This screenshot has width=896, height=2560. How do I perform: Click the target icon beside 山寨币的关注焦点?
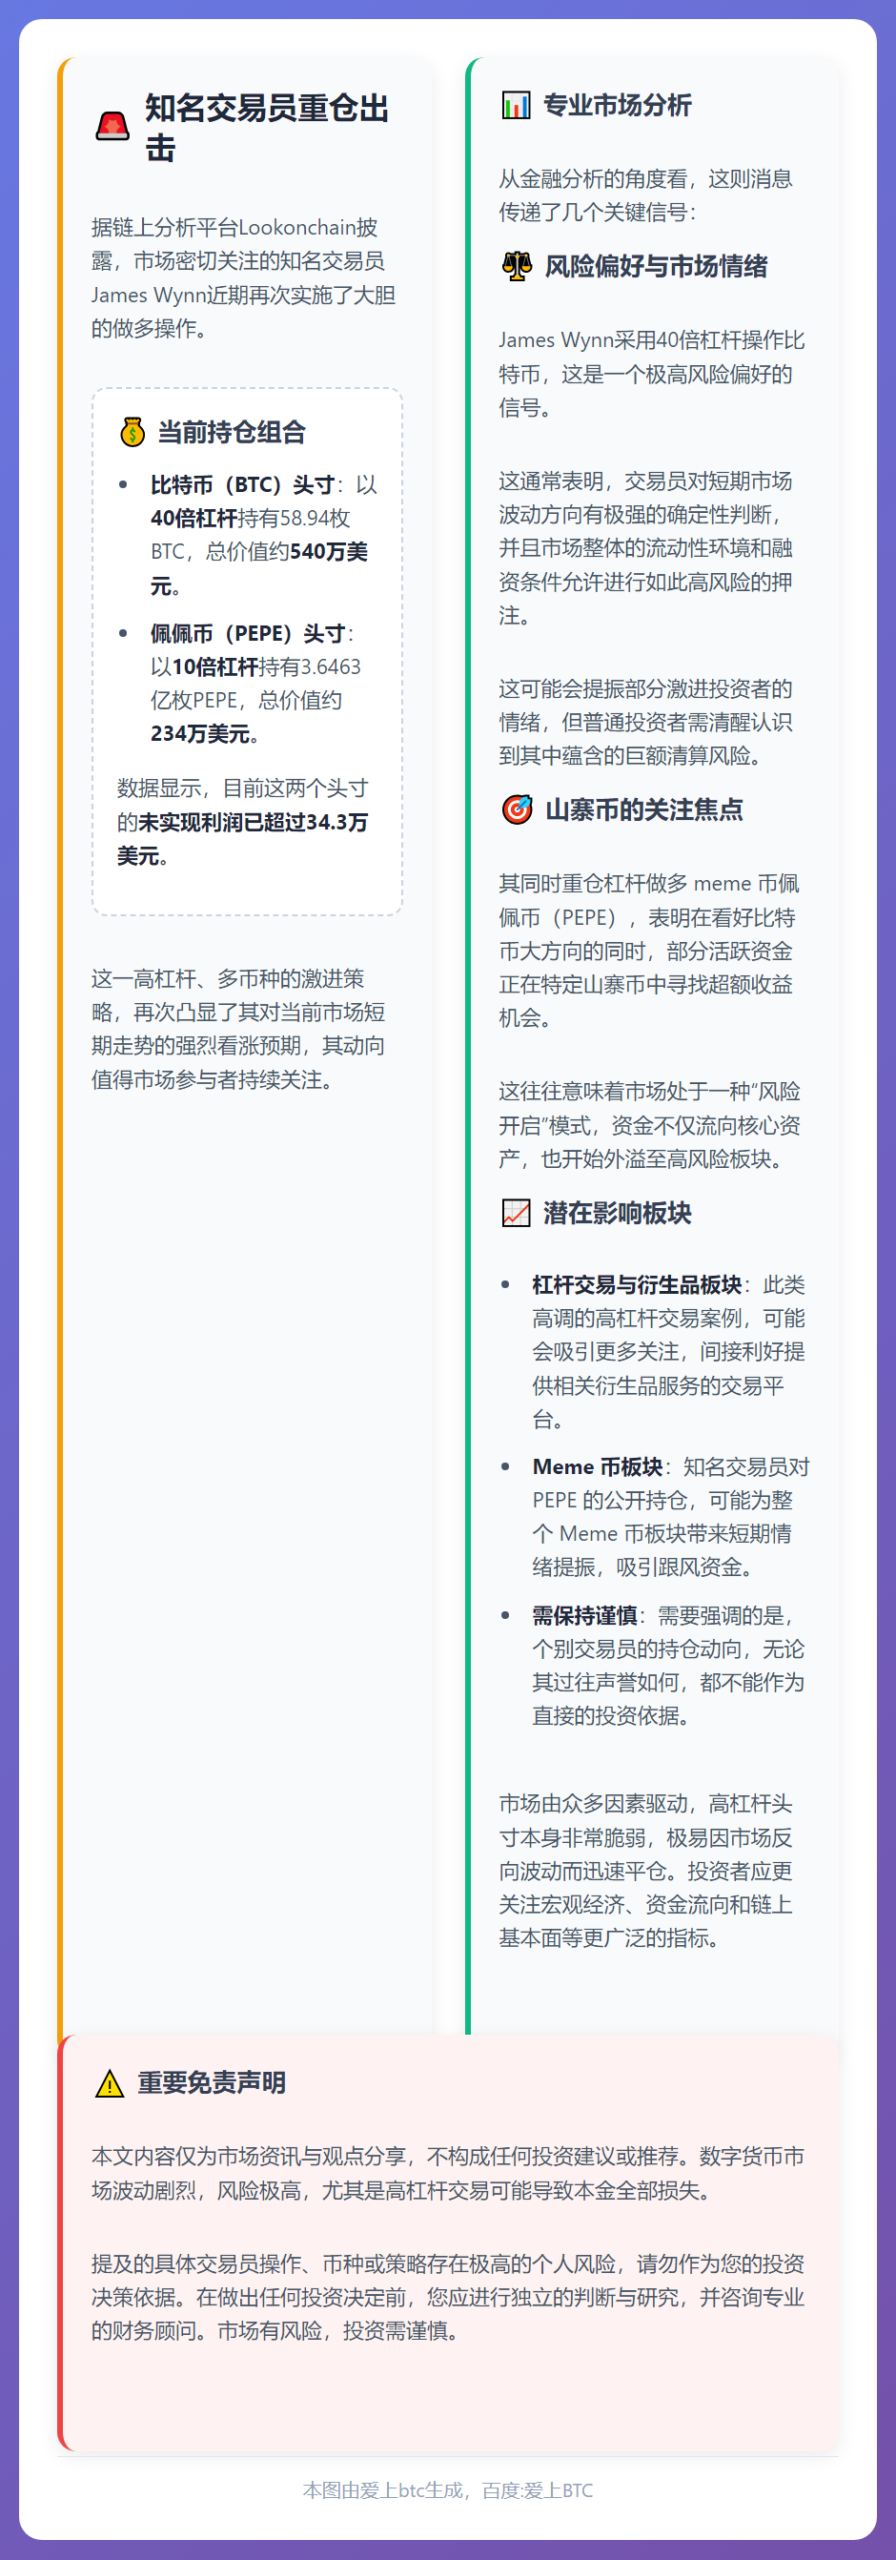[517, 809]
